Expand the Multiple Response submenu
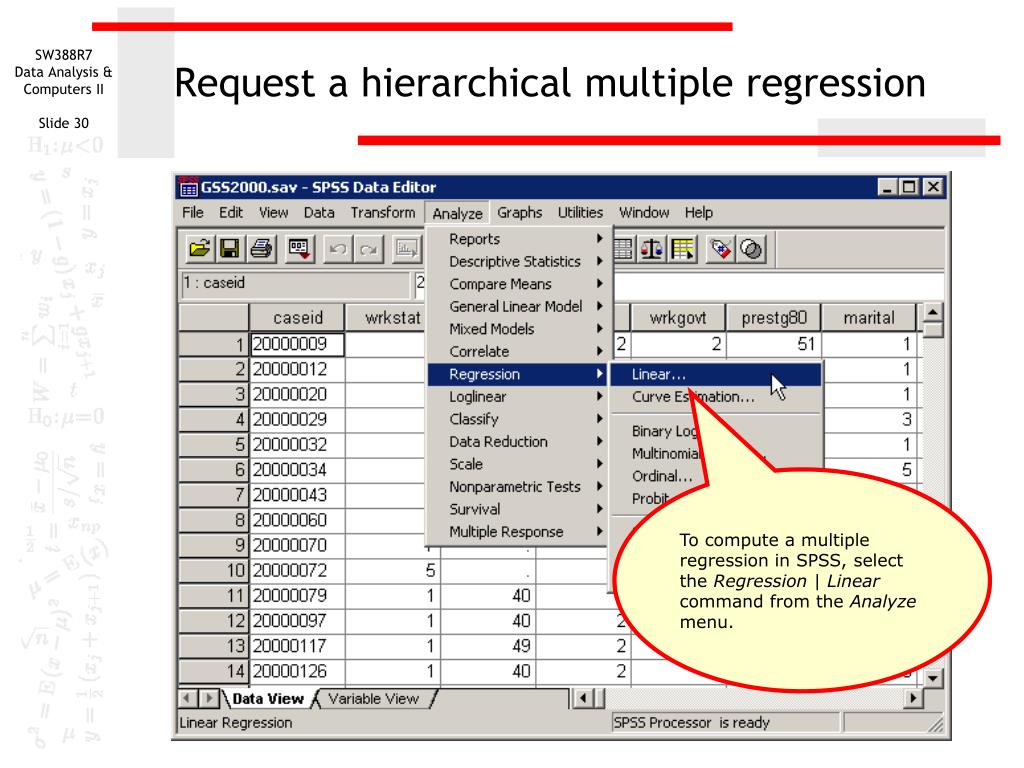 coord(519,532)
